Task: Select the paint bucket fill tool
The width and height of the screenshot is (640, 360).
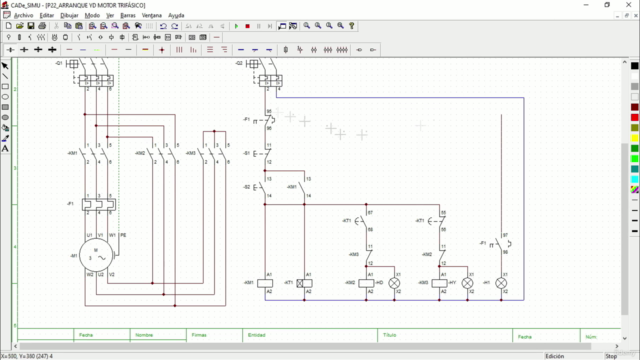Action: (5, 128)
